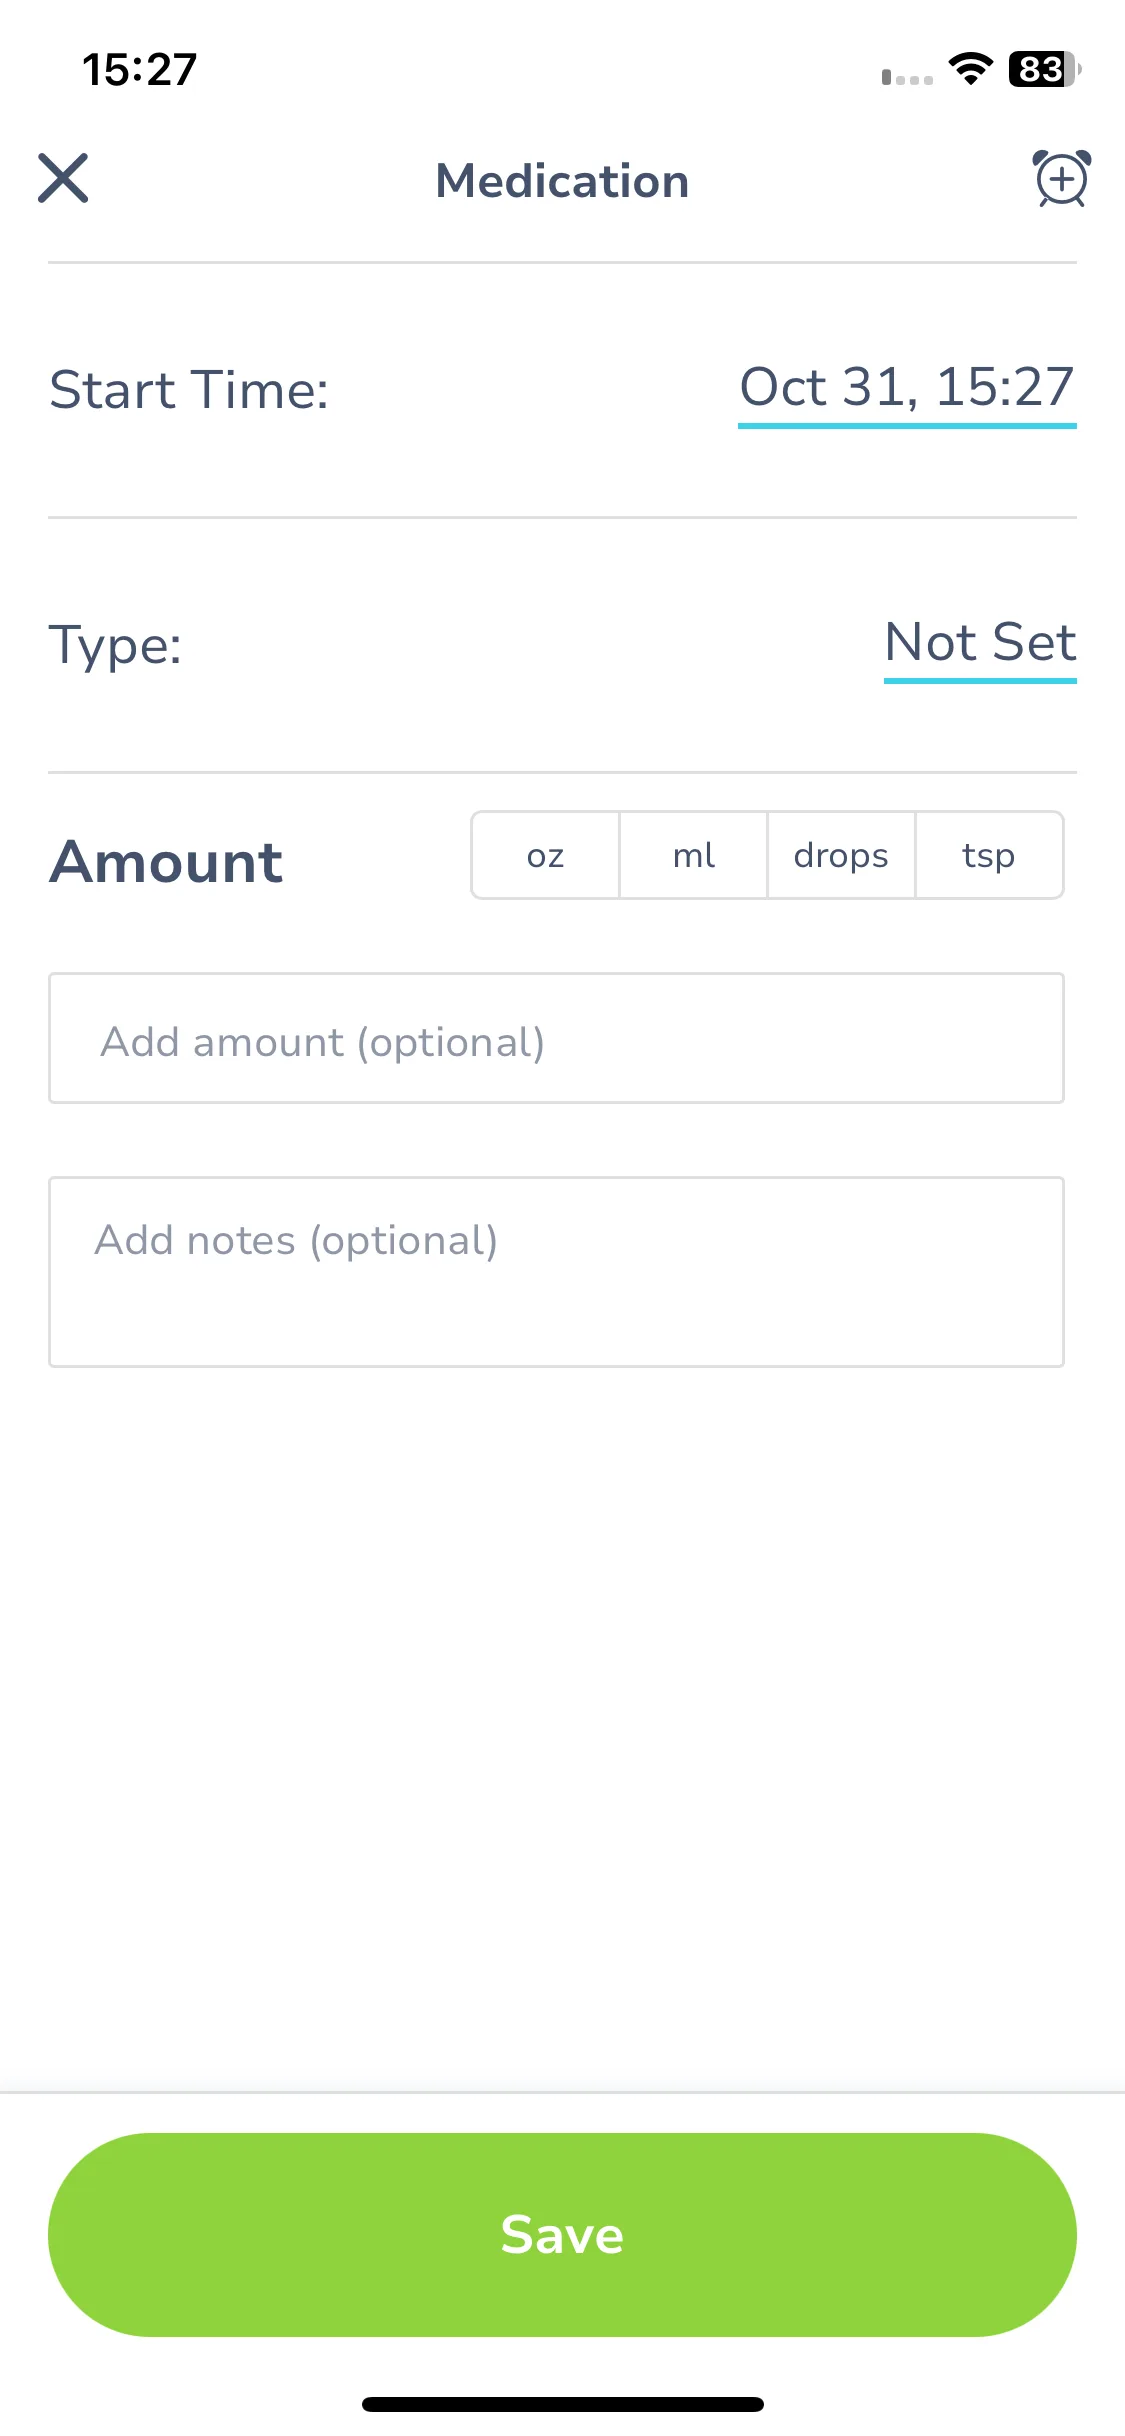
Task: Tap the battery level indicator
Action: (x=1045, y=69)
